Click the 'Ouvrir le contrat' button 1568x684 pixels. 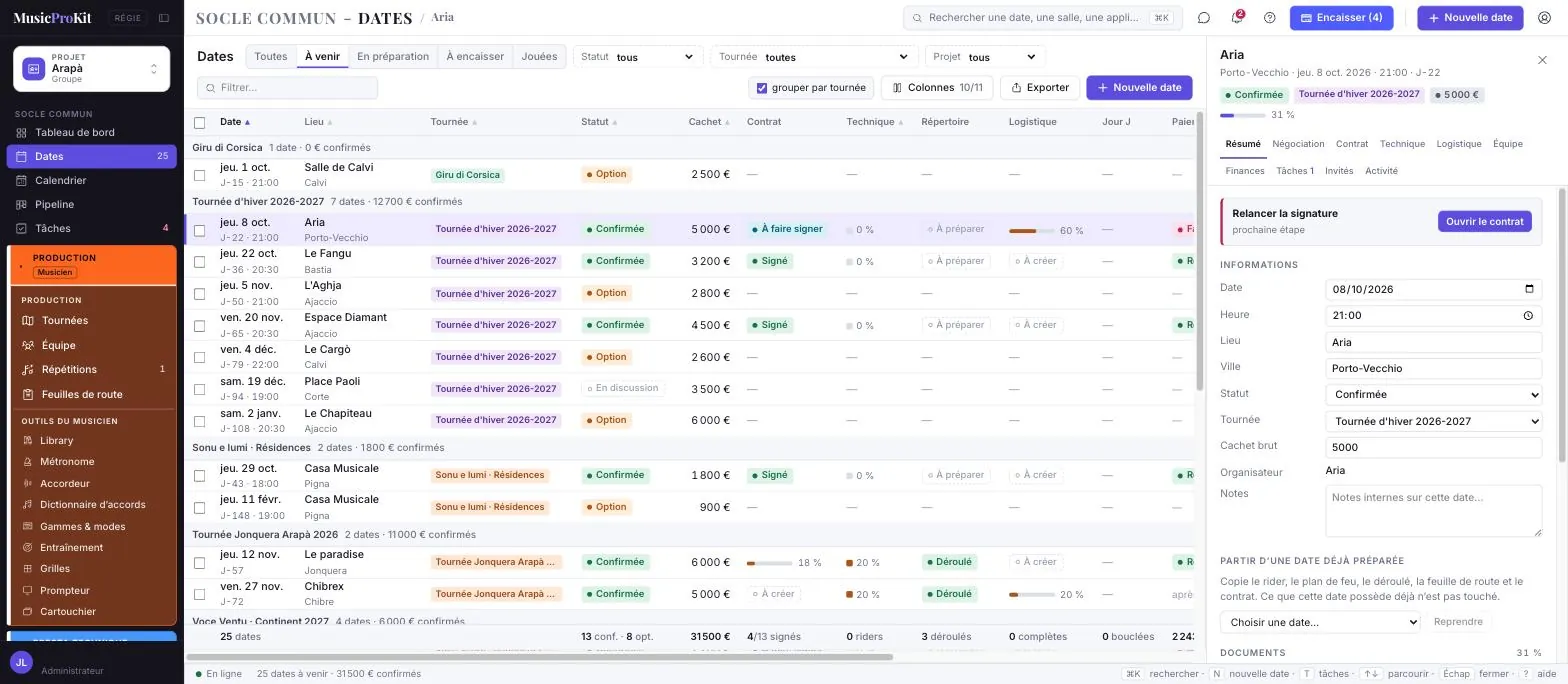1484,221
